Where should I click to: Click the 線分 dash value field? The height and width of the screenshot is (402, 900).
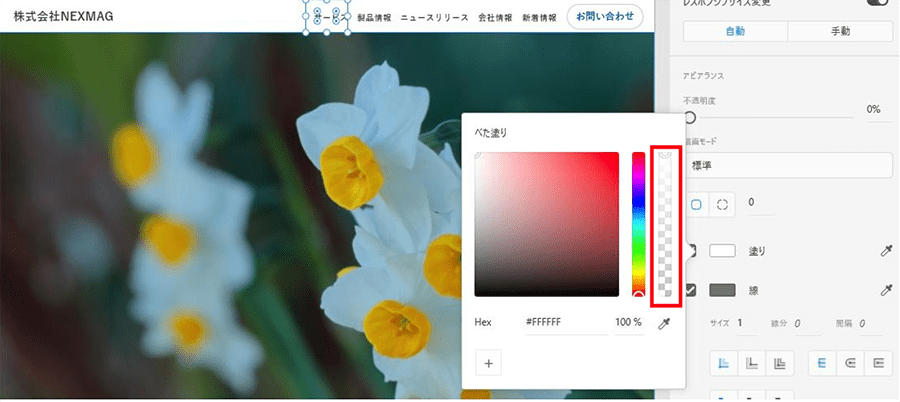pos(808,324)
